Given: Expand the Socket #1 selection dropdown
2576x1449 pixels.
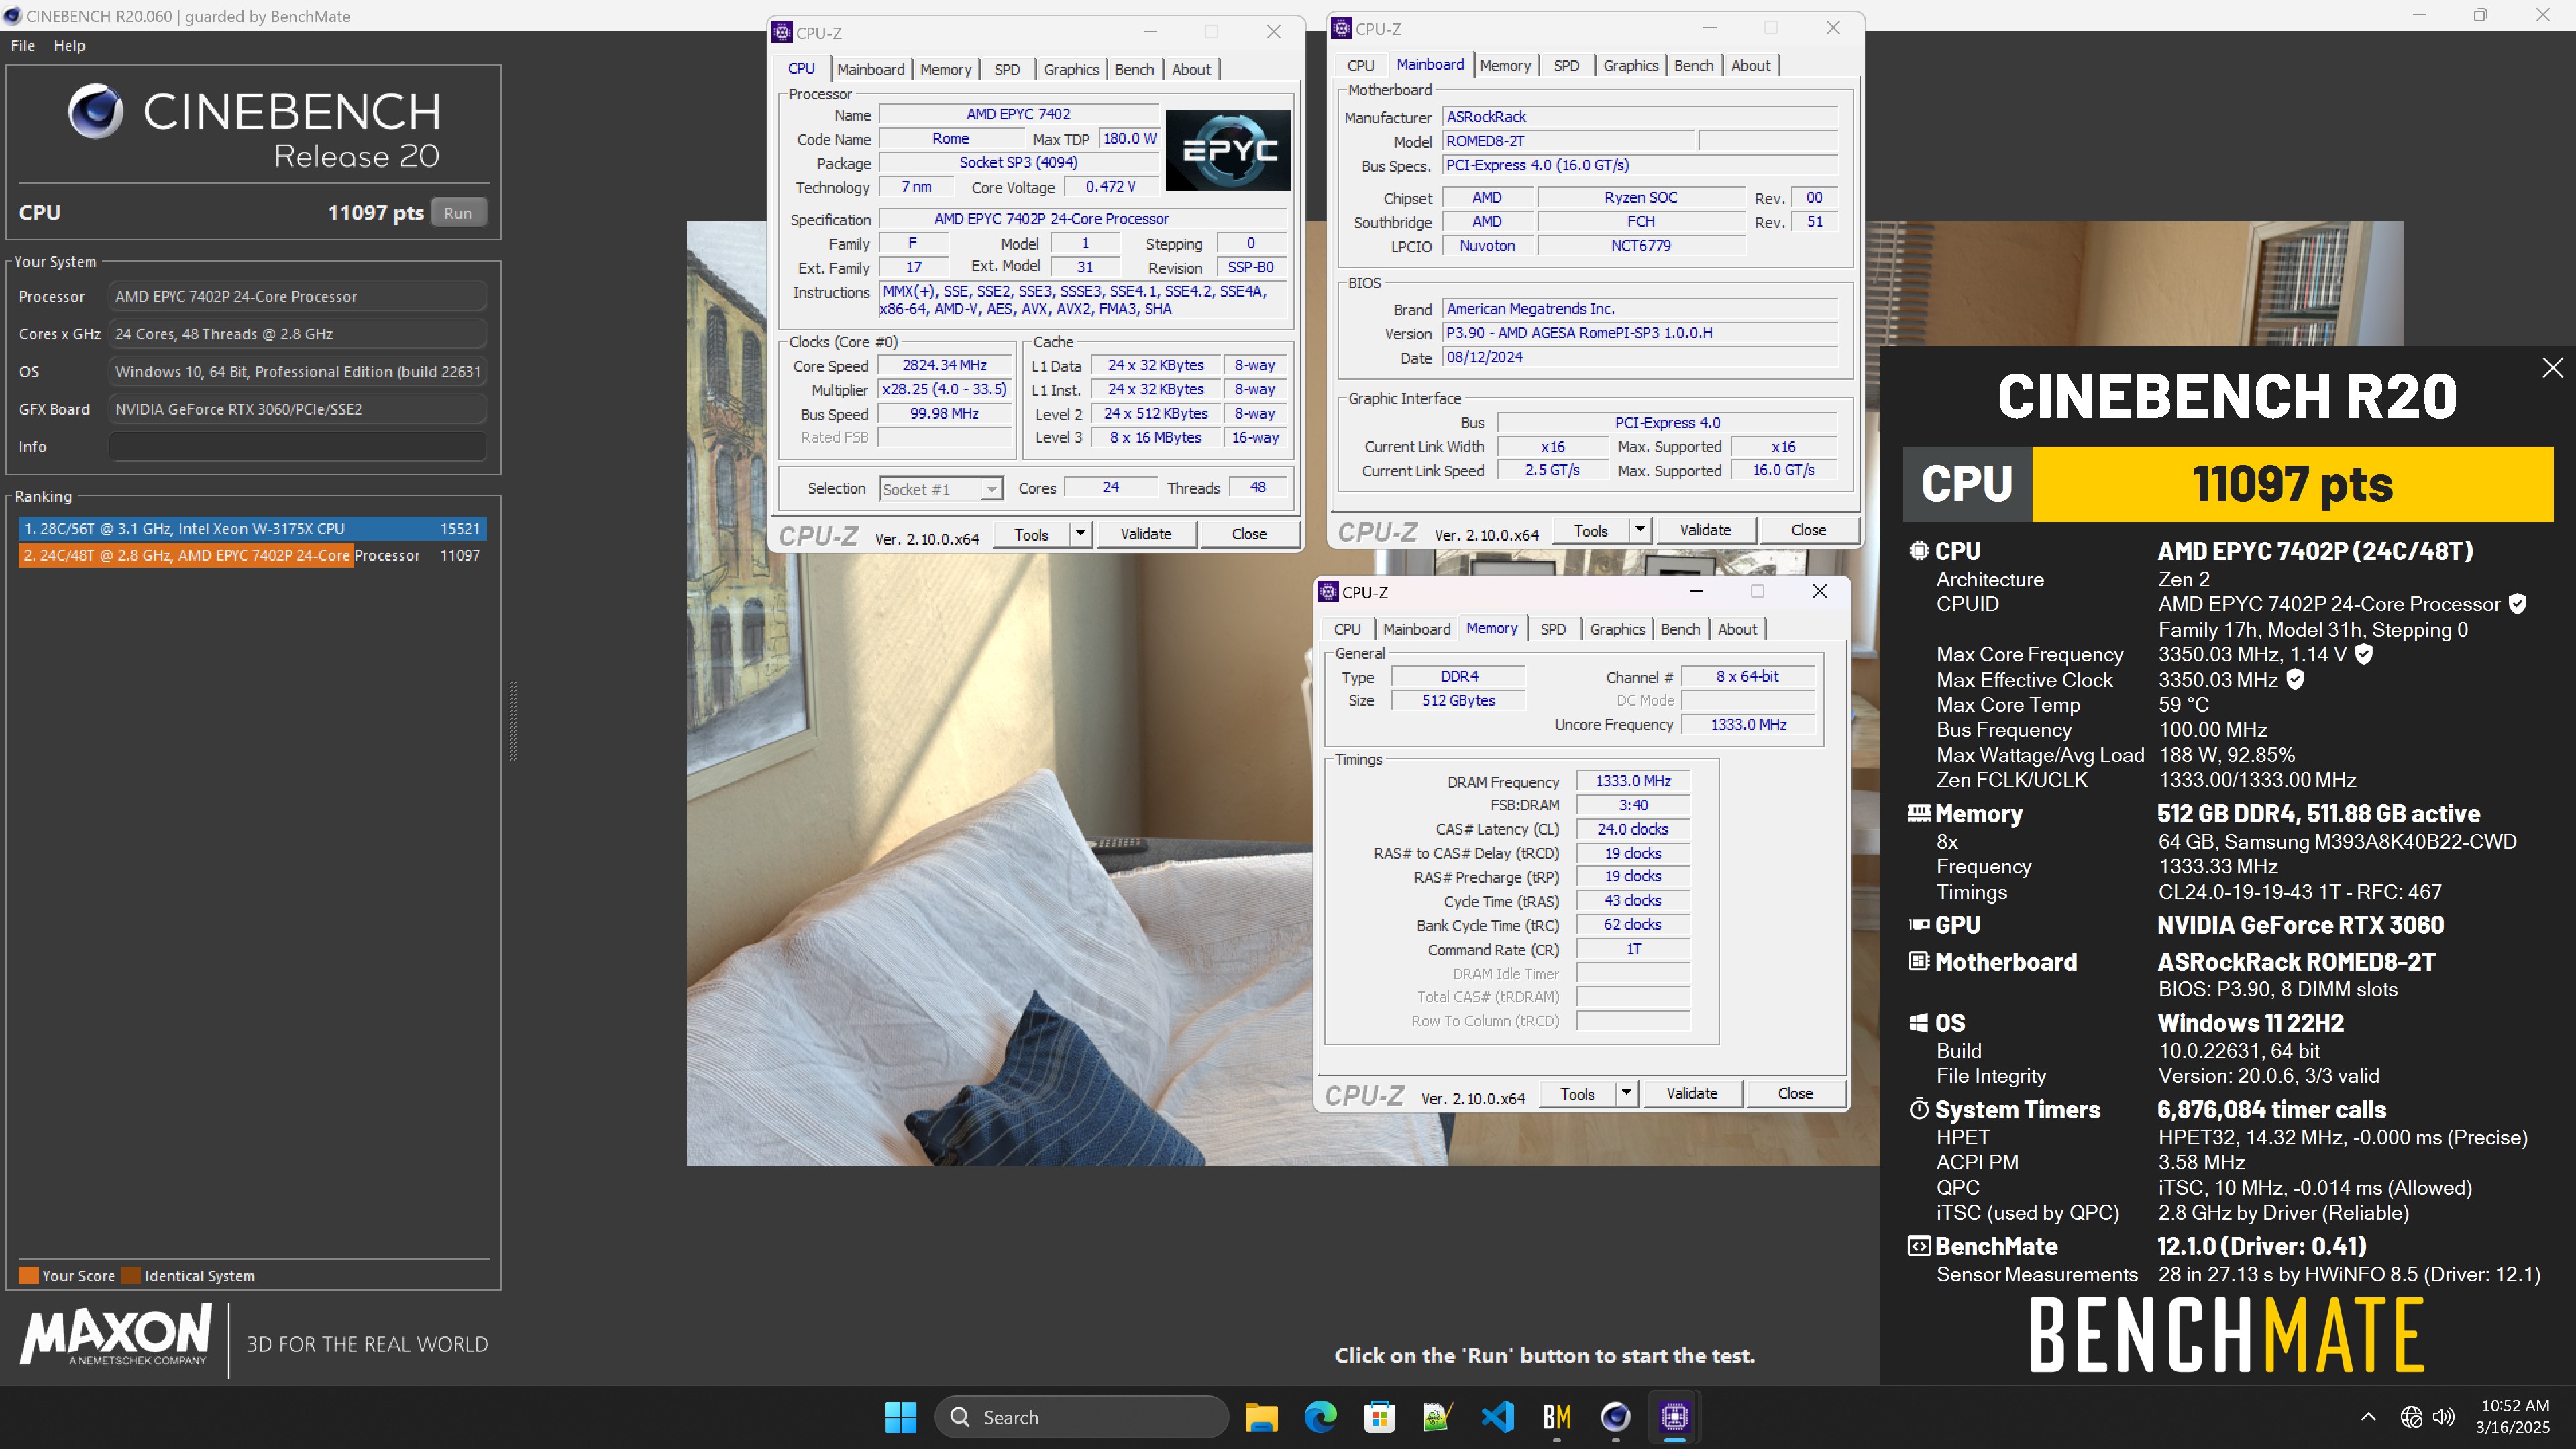Looking at the screenshot, I should point(990,489).
